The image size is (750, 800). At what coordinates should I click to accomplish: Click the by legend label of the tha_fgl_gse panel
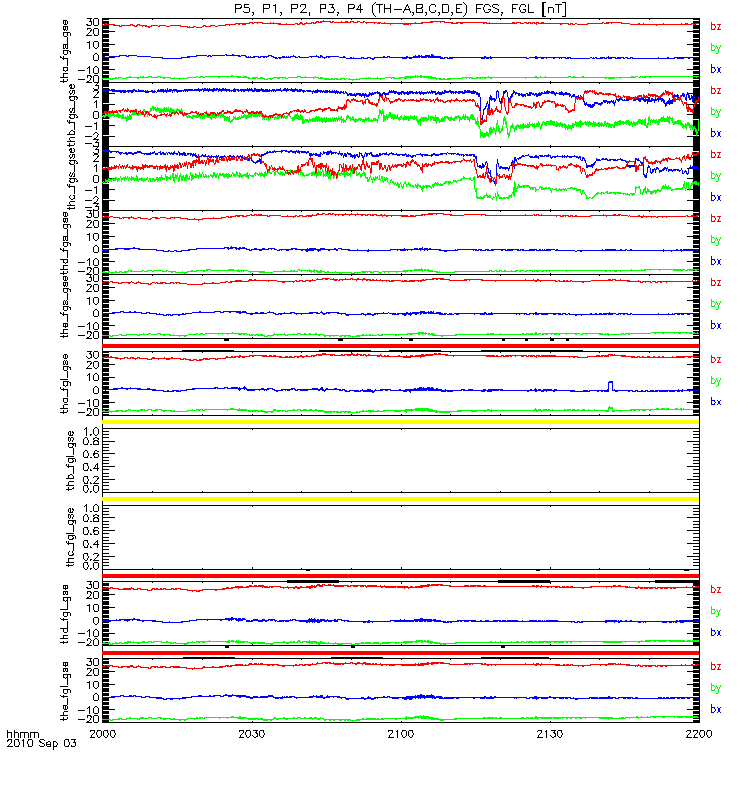pos(716,381)
